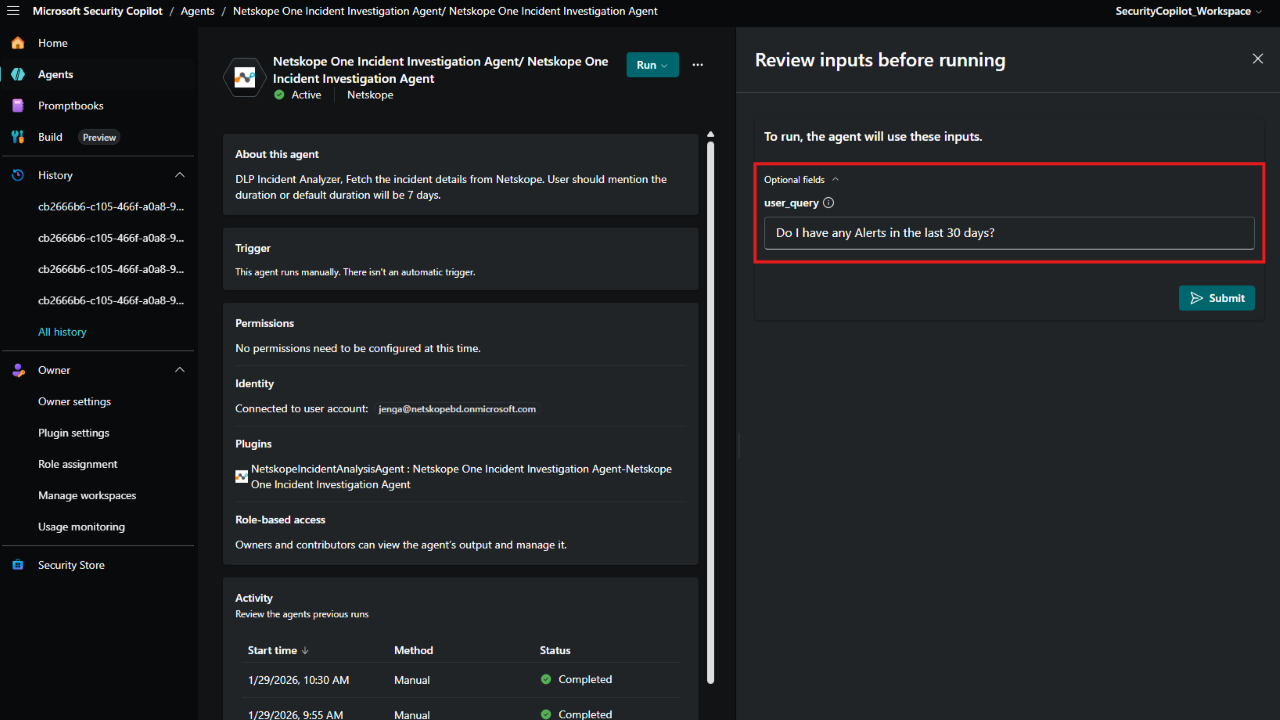Select the 1/29/2026, 10:30 AM run

click(x=298, y=680)
